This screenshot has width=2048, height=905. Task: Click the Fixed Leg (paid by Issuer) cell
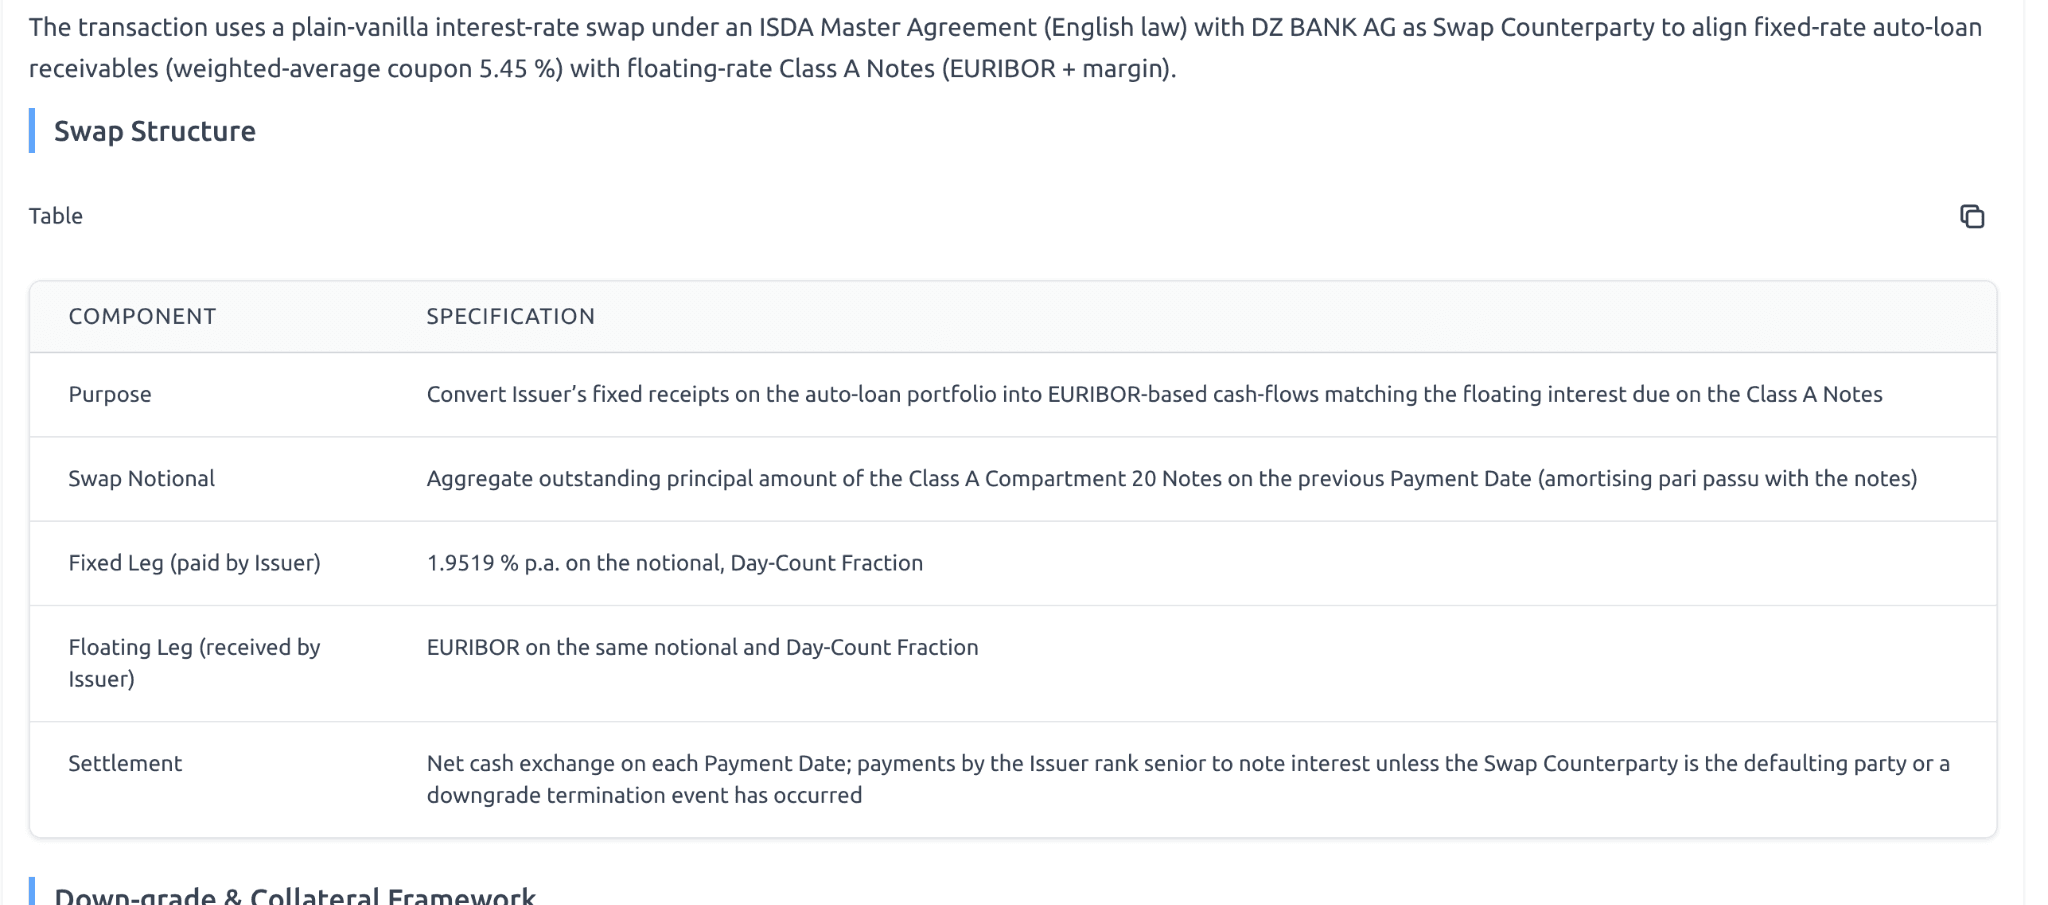click(194, 563)
